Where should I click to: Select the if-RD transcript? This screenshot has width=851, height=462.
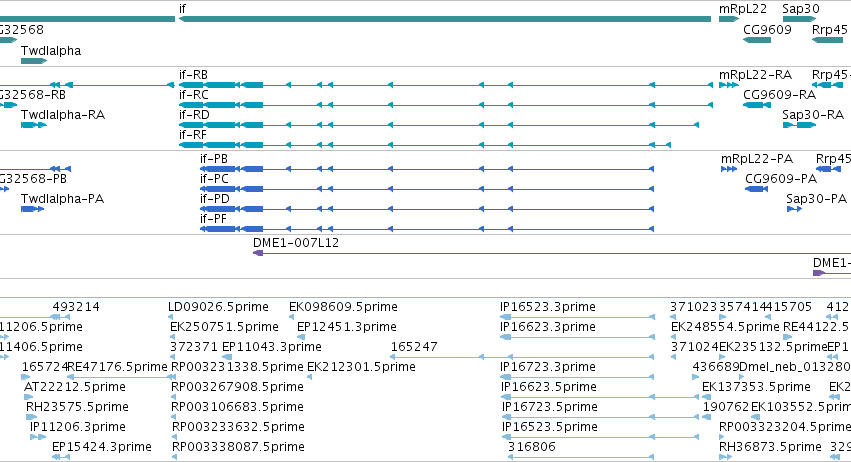[x=439, y=125]
